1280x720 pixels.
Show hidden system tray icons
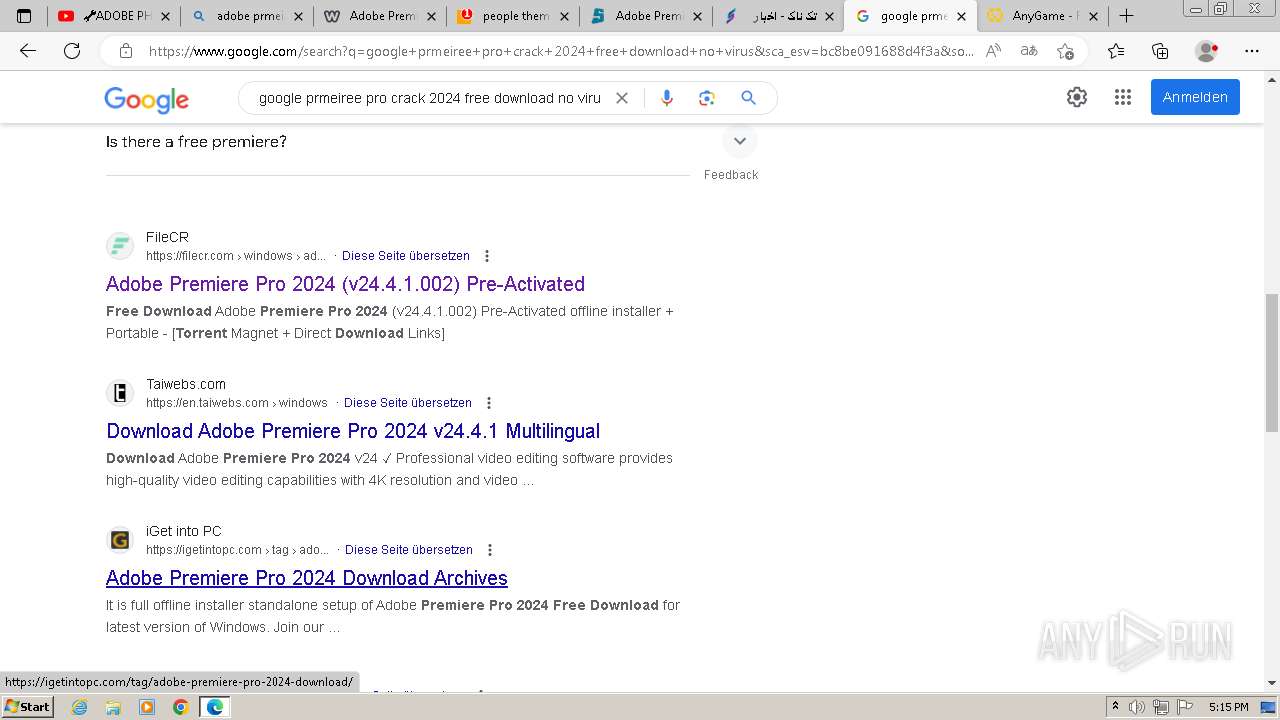(x=1116, y=707)
